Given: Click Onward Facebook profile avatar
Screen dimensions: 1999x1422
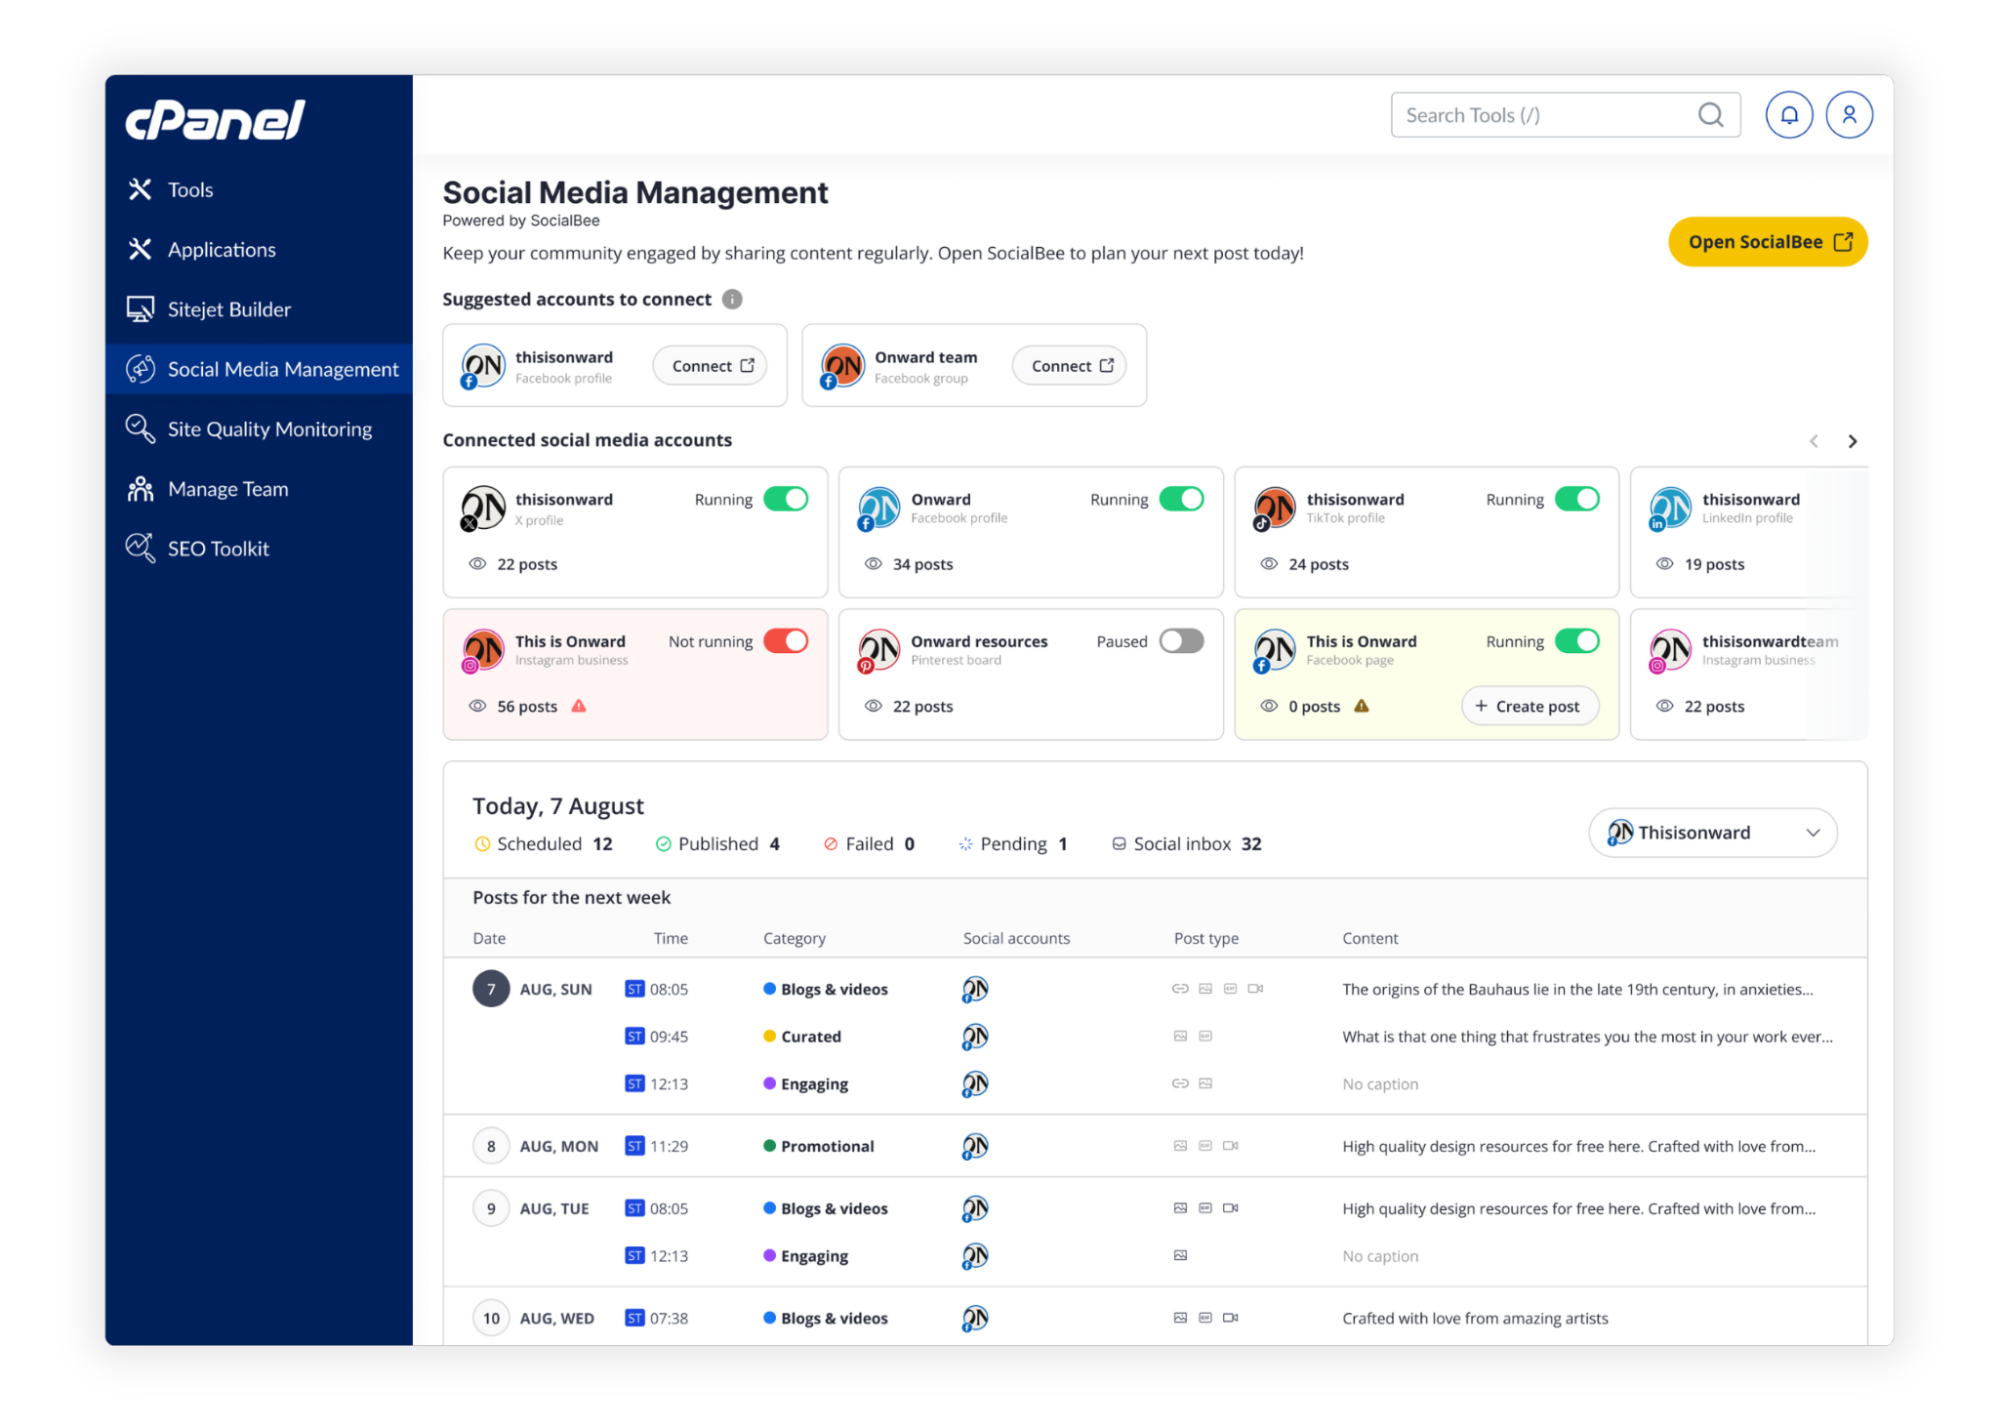Looking at the screenshot, I should click(x=879, y=508).
